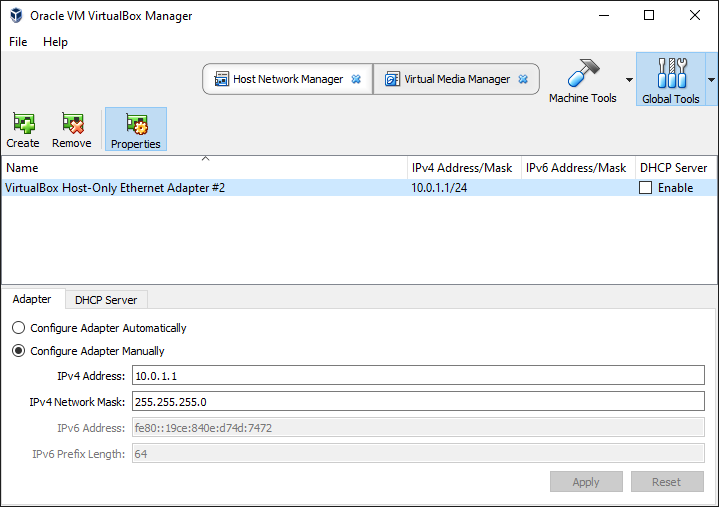Sort list by Name column header
Image resolution: width=719 pixels, height=507 pixels.
tap(205, 168)
